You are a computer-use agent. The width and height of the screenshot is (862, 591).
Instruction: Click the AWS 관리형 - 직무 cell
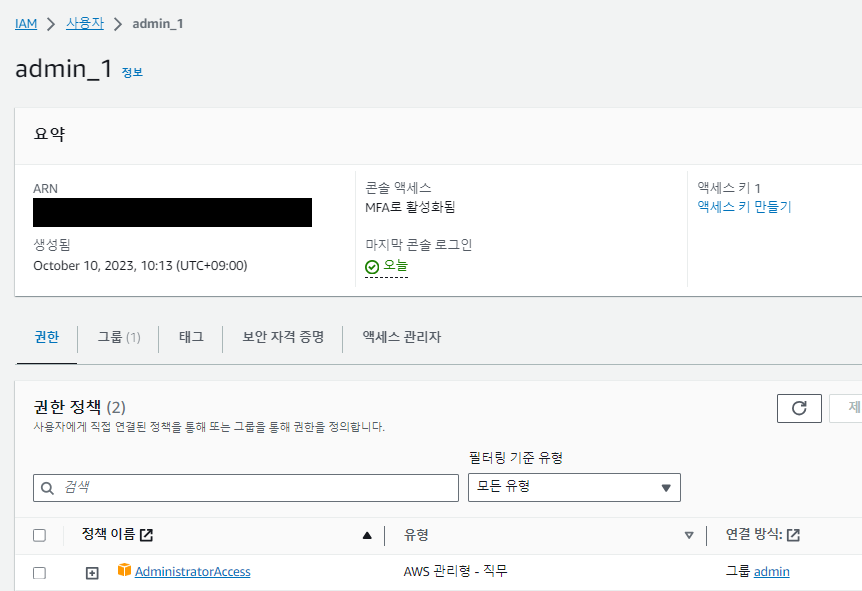[x=455, y=571]
